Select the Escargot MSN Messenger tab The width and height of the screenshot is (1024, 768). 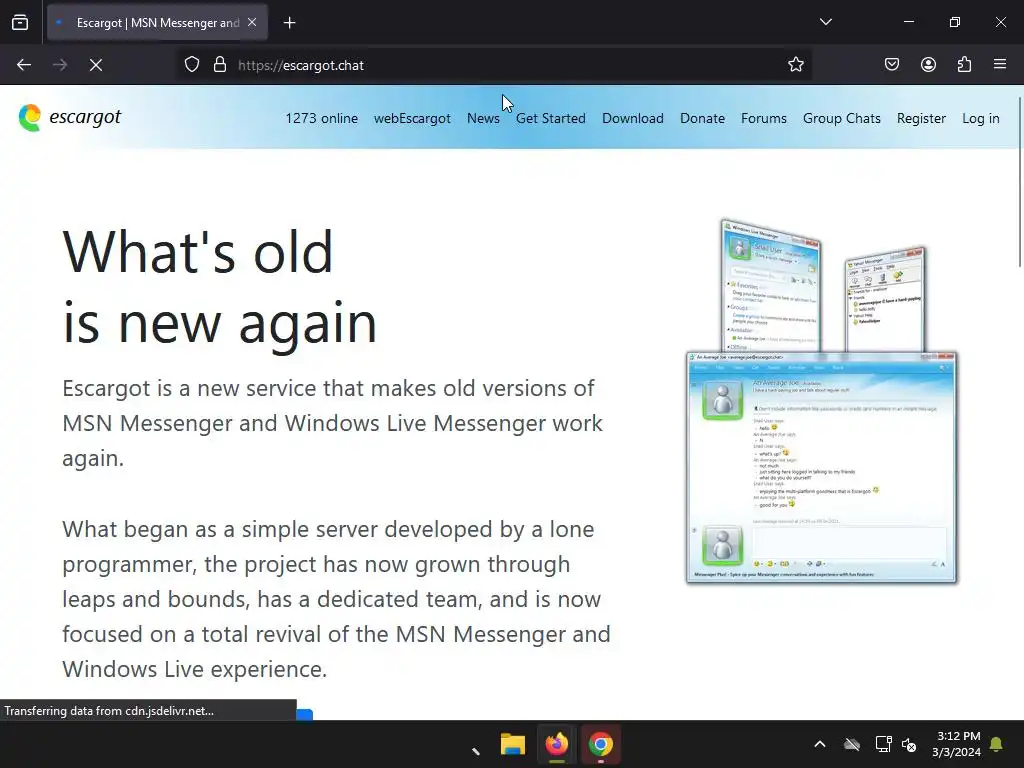point(157,23)
